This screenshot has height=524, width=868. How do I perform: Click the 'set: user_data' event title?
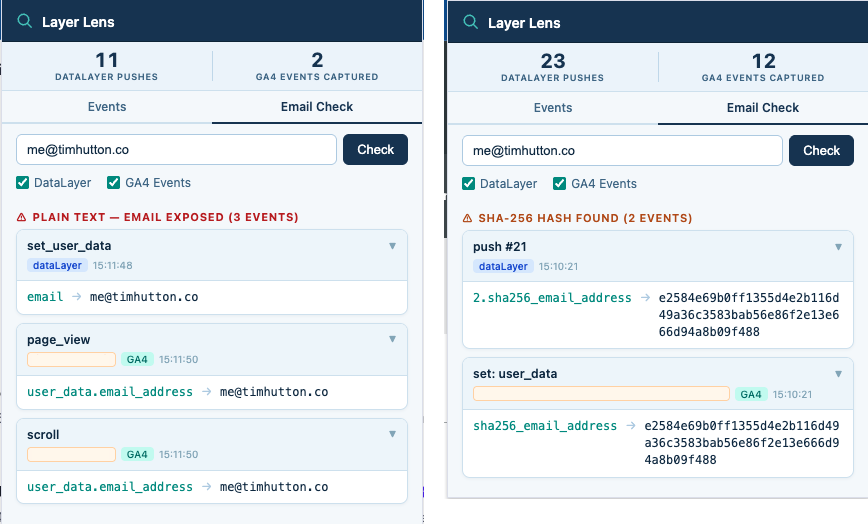[x=515, y=374]
